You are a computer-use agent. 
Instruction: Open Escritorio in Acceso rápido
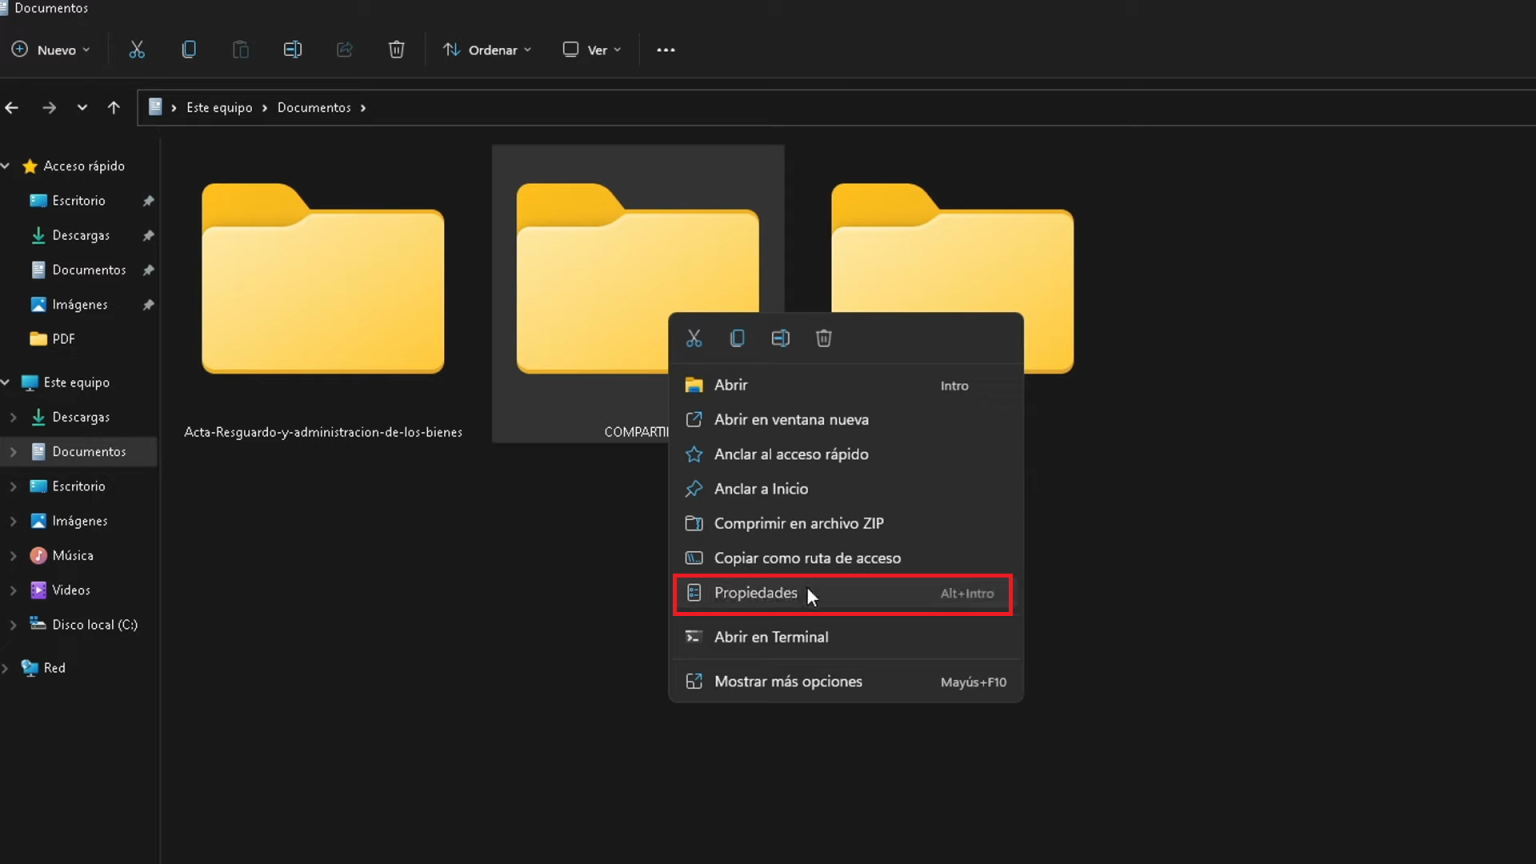[x=79, y=201]
